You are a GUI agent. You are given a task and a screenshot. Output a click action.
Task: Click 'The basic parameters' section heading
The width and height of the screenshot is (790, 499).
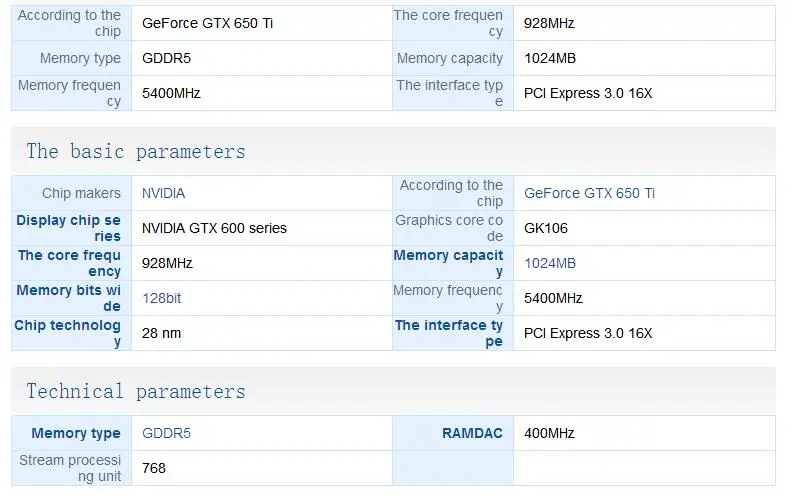coord(136,151)
